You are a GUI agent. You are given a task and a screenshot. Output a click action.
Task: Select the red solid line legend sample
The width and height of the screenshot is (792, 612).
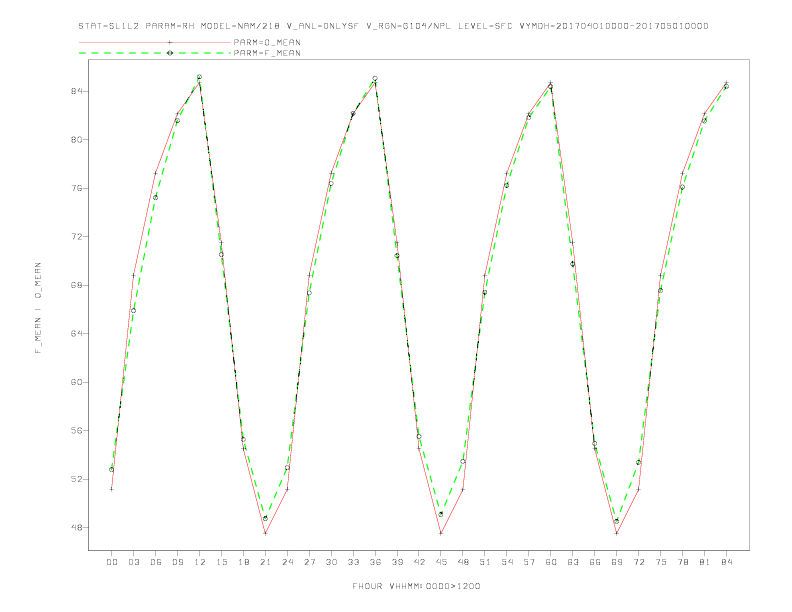[155, 42]
